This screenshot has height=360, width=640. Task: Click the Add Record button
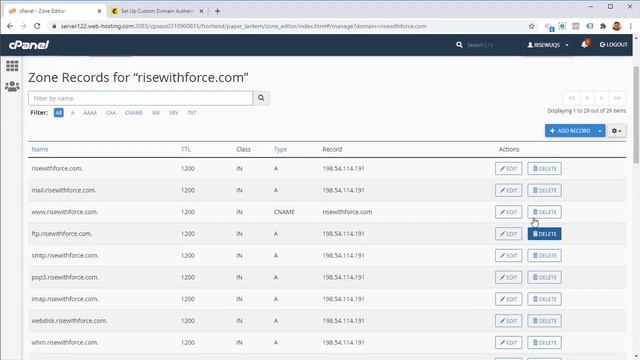tap(570, 131)
